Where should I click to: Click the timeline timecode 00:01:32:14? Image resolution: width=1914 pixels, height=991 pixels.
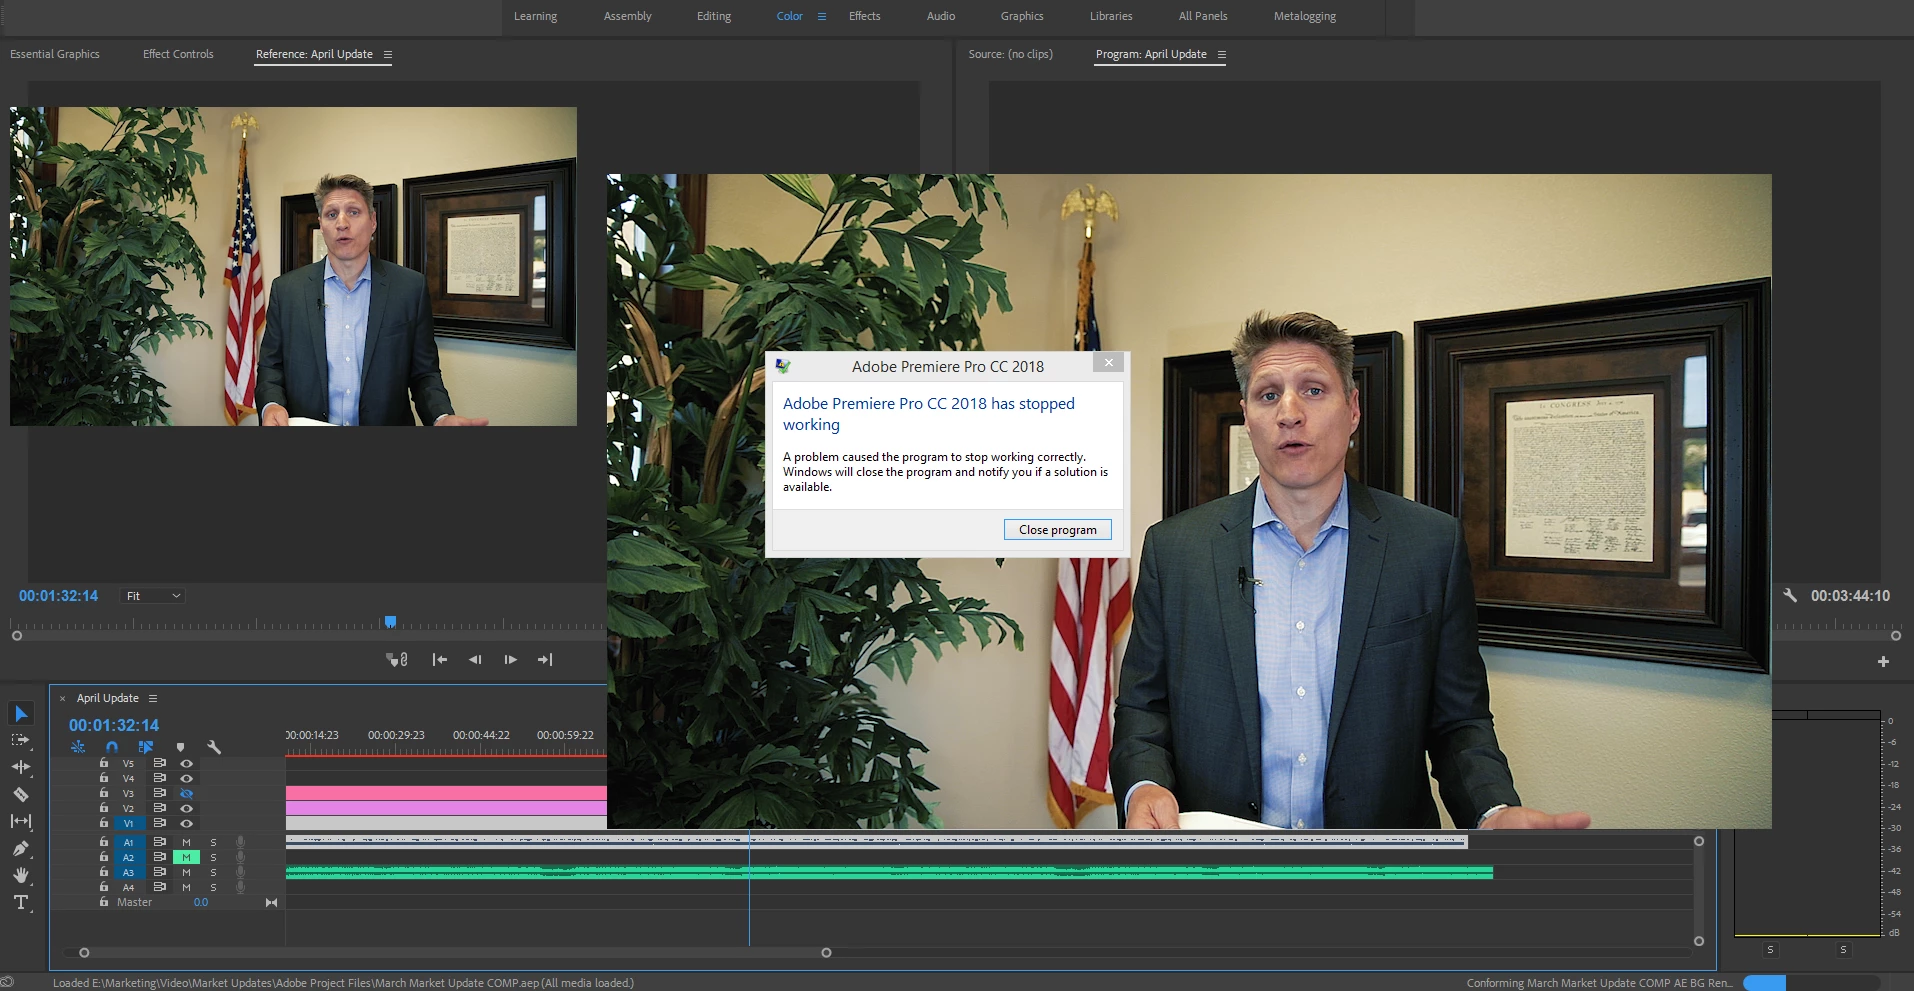point(114,725)
